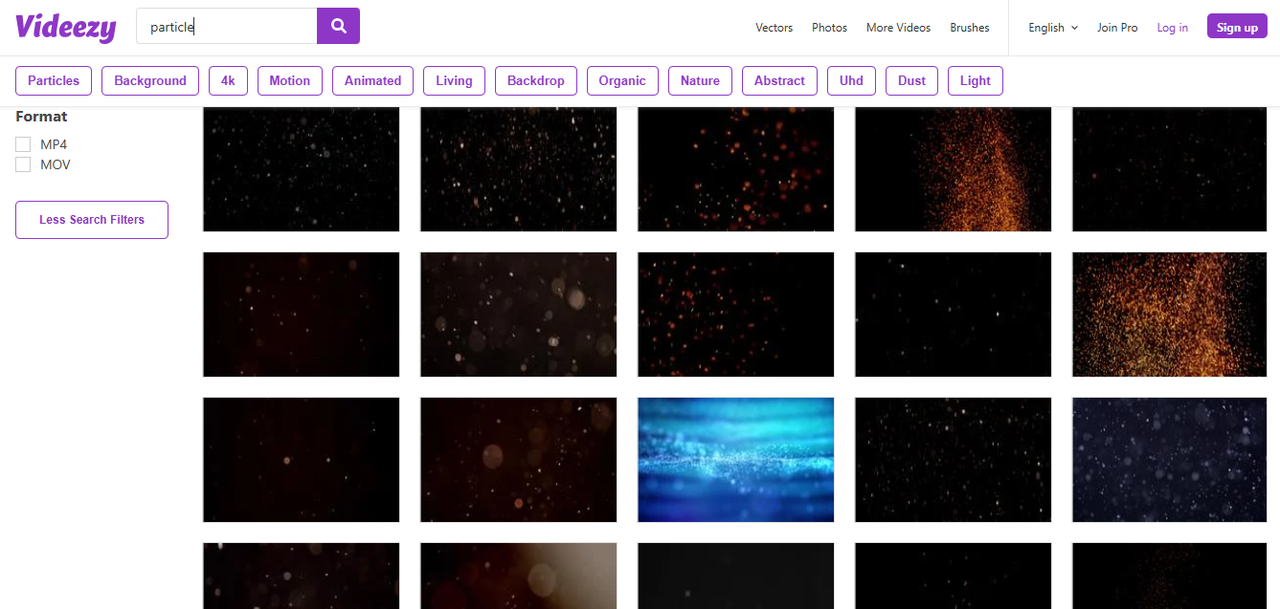This screenshot has height=609, width=1280.
Task: Select the Nature tag
Action: tap(700, 81)
